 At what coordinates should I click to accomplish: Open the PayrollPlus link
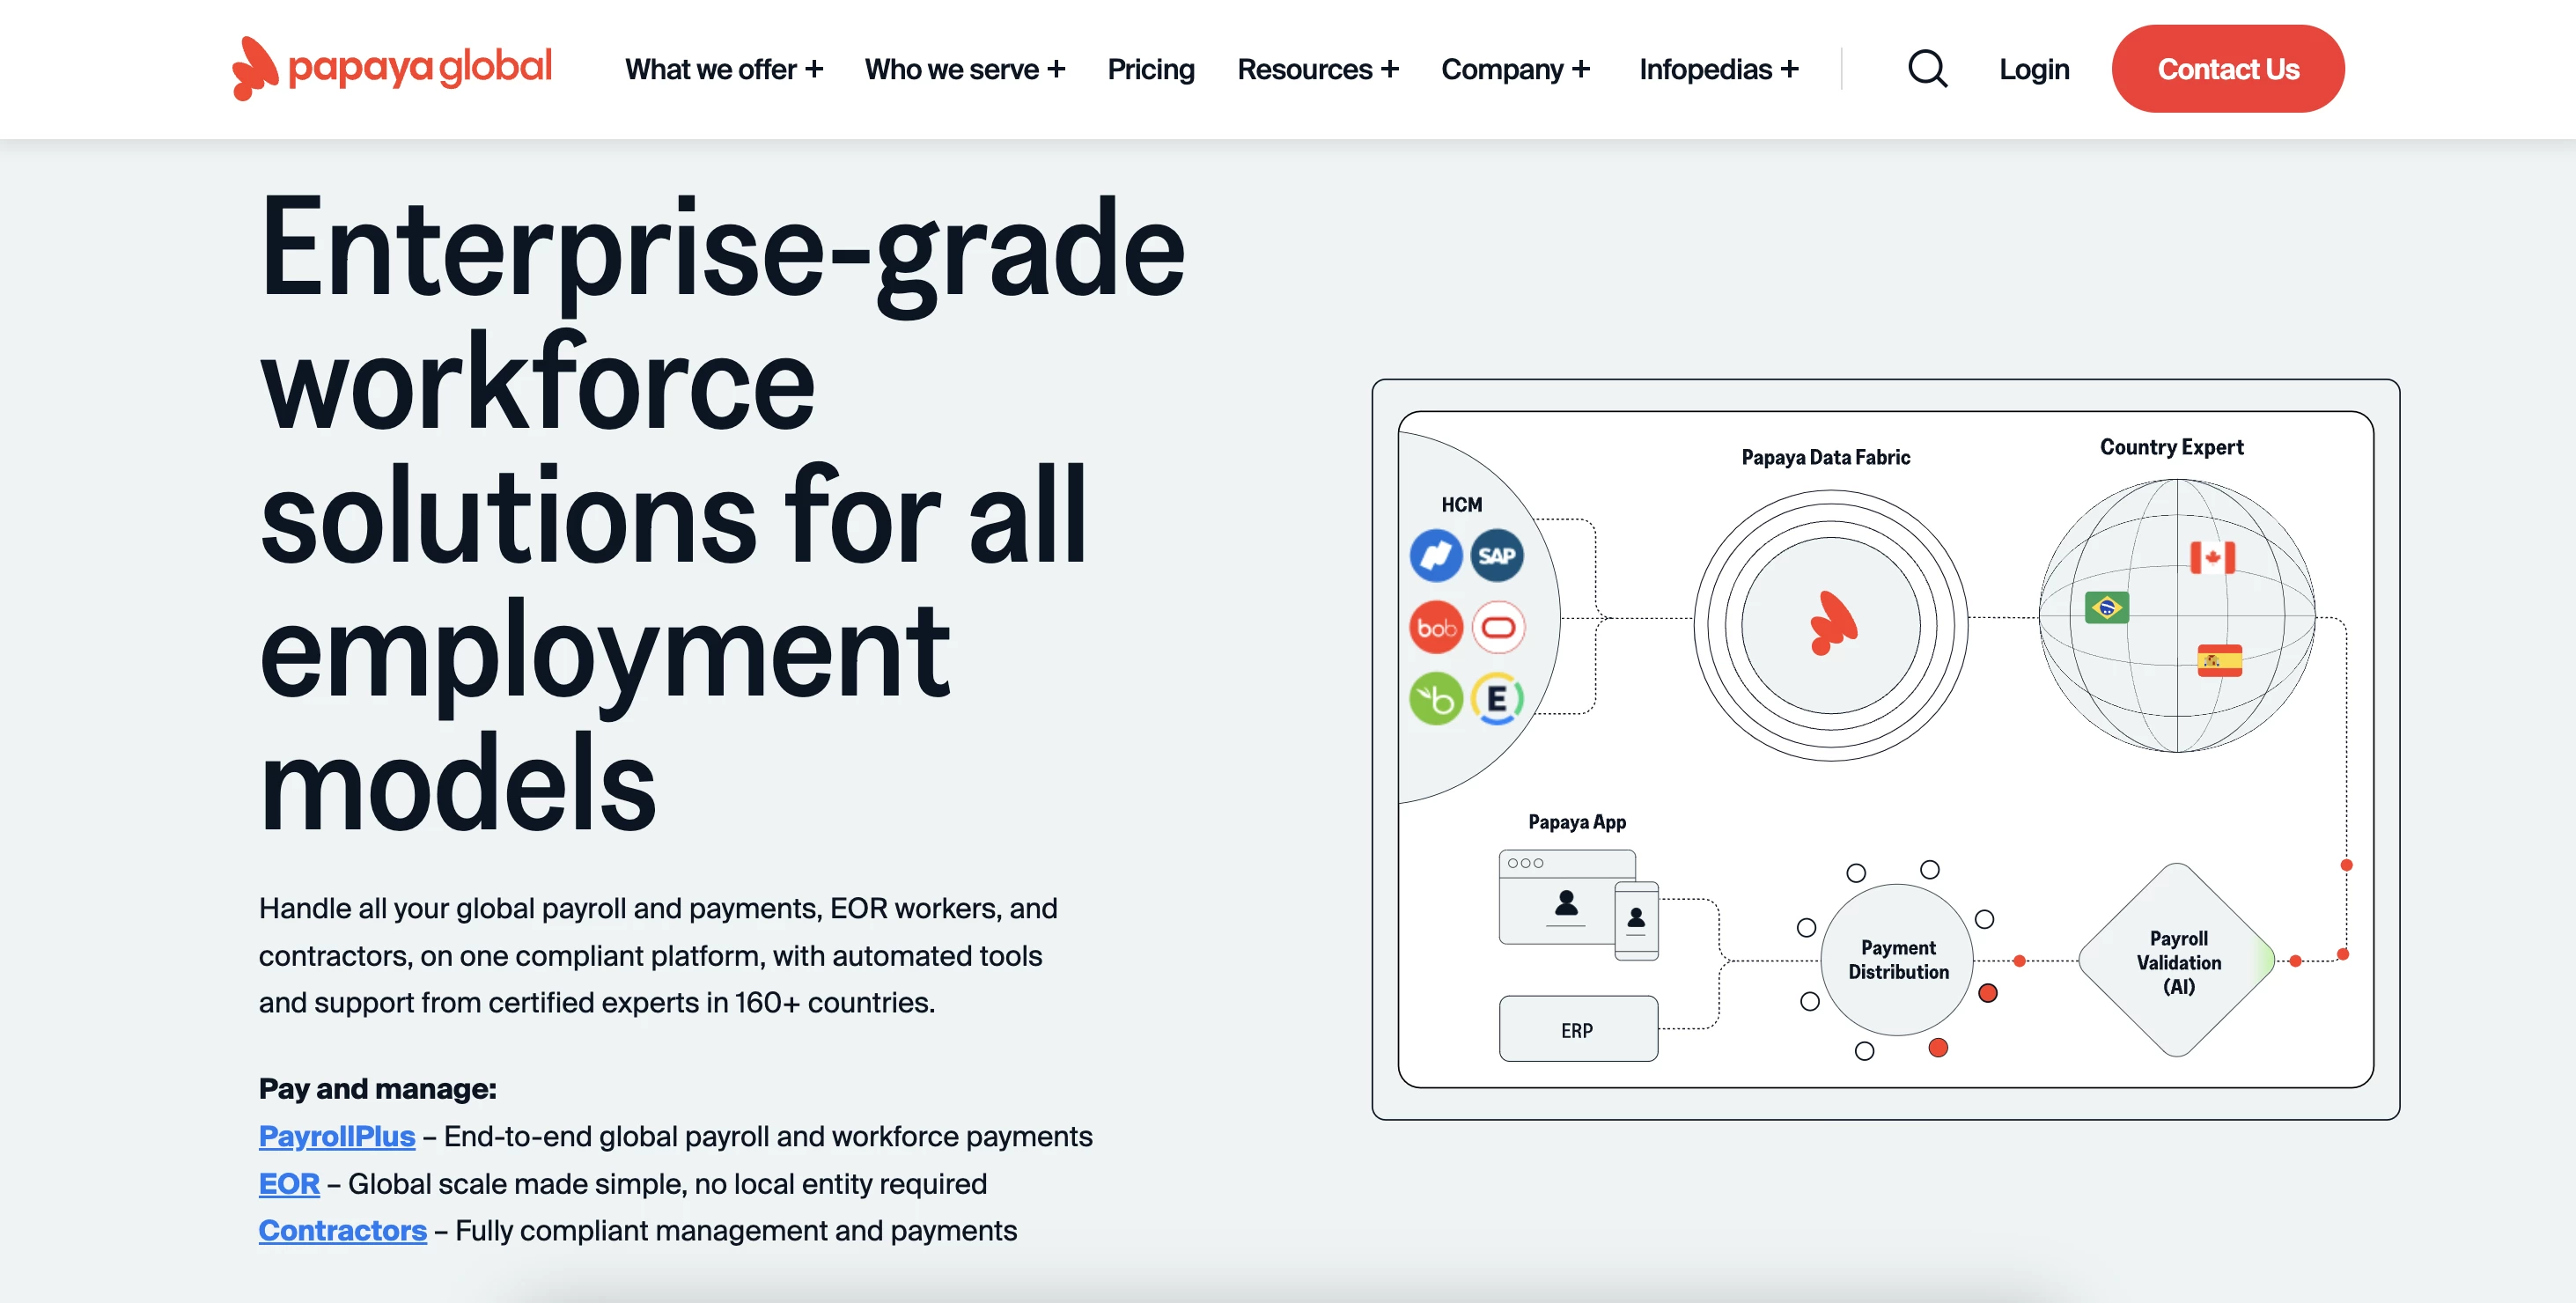point(337,1136)
